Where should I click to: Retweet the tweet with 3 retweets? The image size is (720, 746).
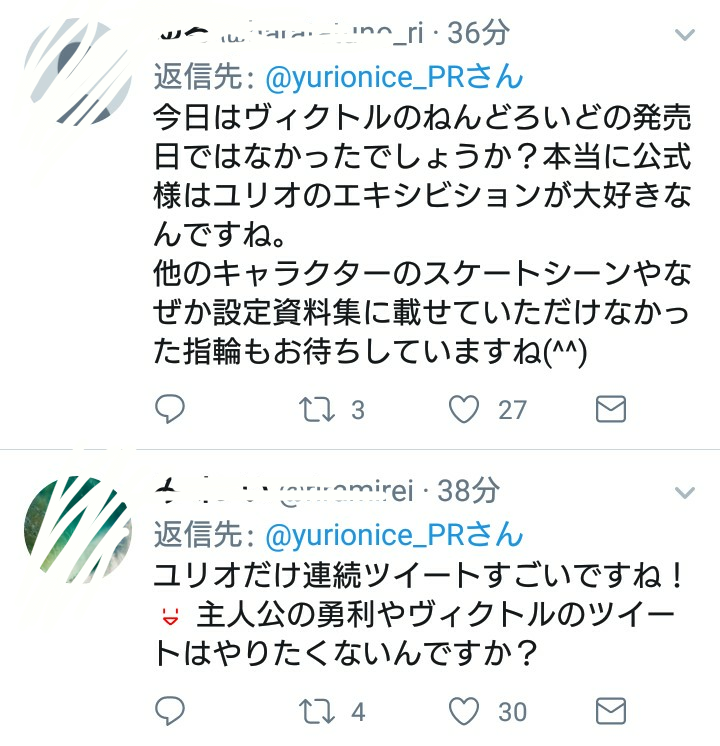[316, 410]
